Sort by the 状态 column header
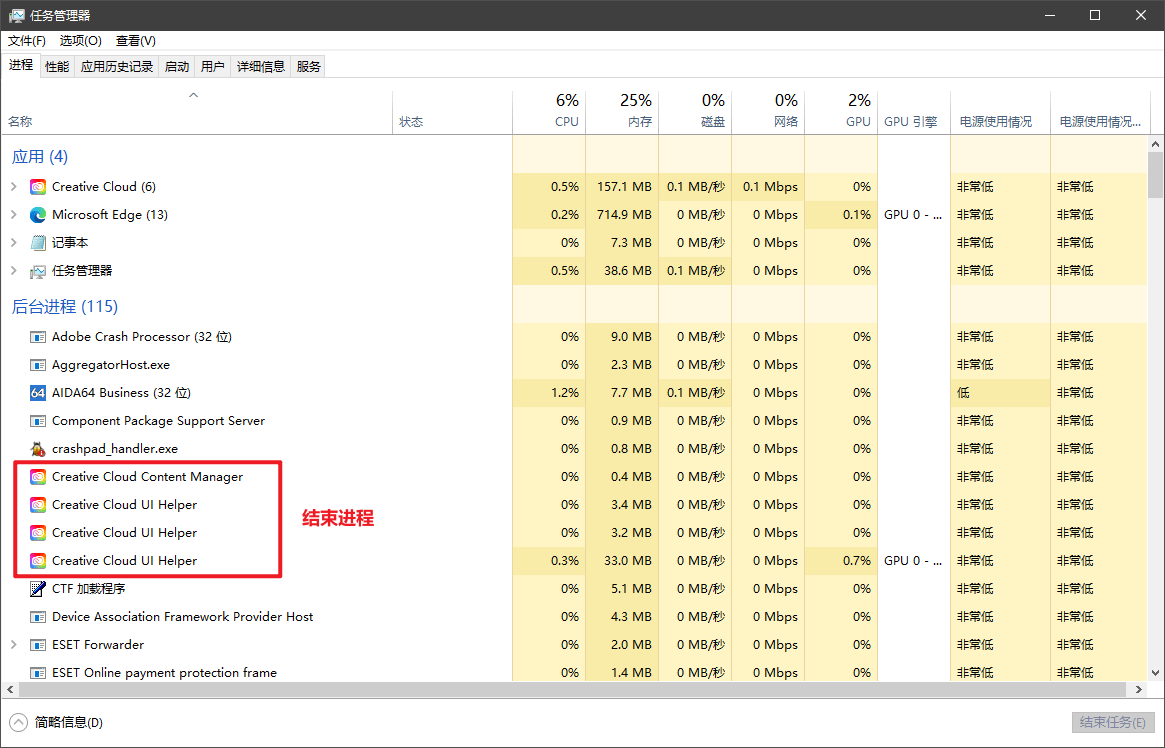 452,112
